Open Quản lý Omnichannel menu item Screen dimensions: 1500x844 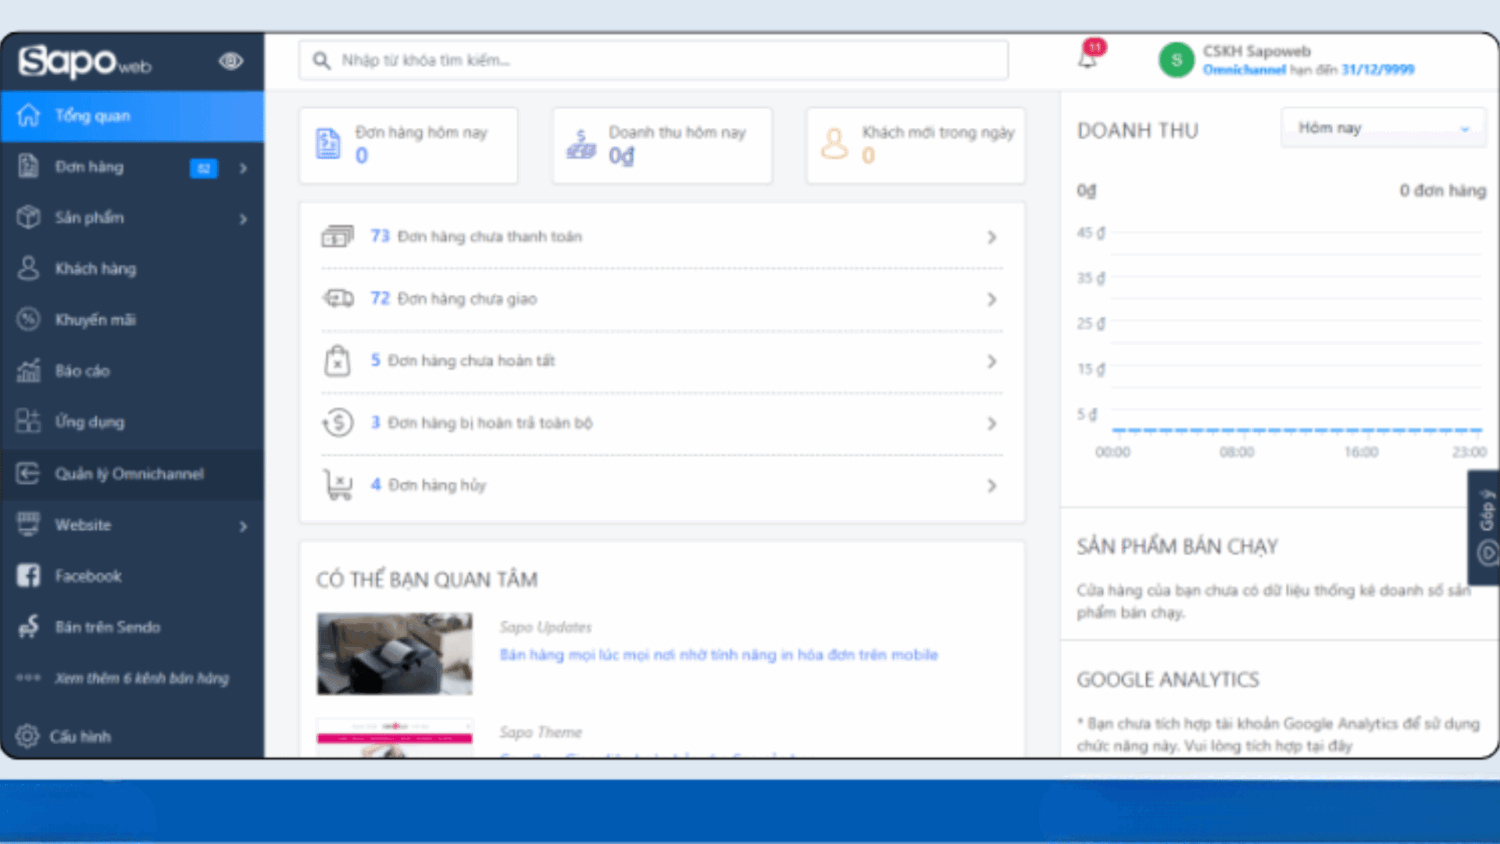[129, 474]
